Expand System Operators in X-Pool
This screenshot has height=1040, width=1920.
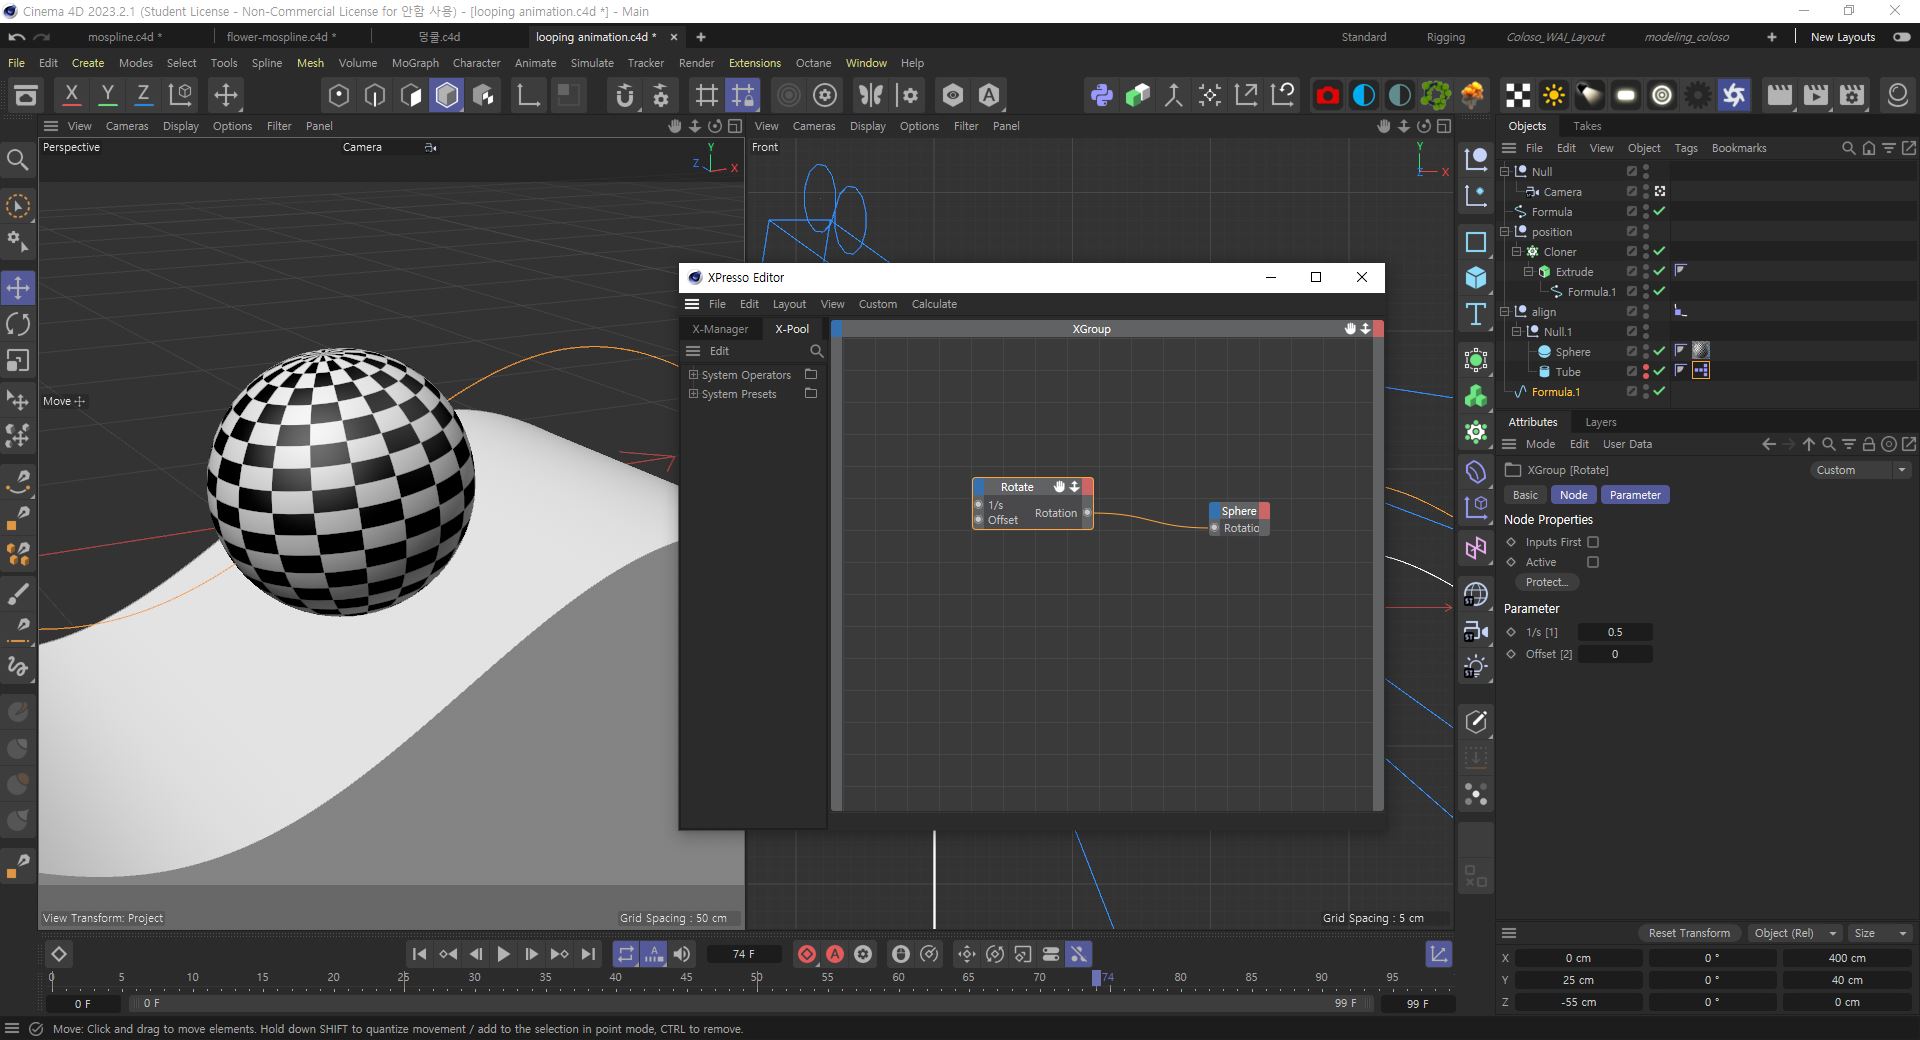coord(693,375)
